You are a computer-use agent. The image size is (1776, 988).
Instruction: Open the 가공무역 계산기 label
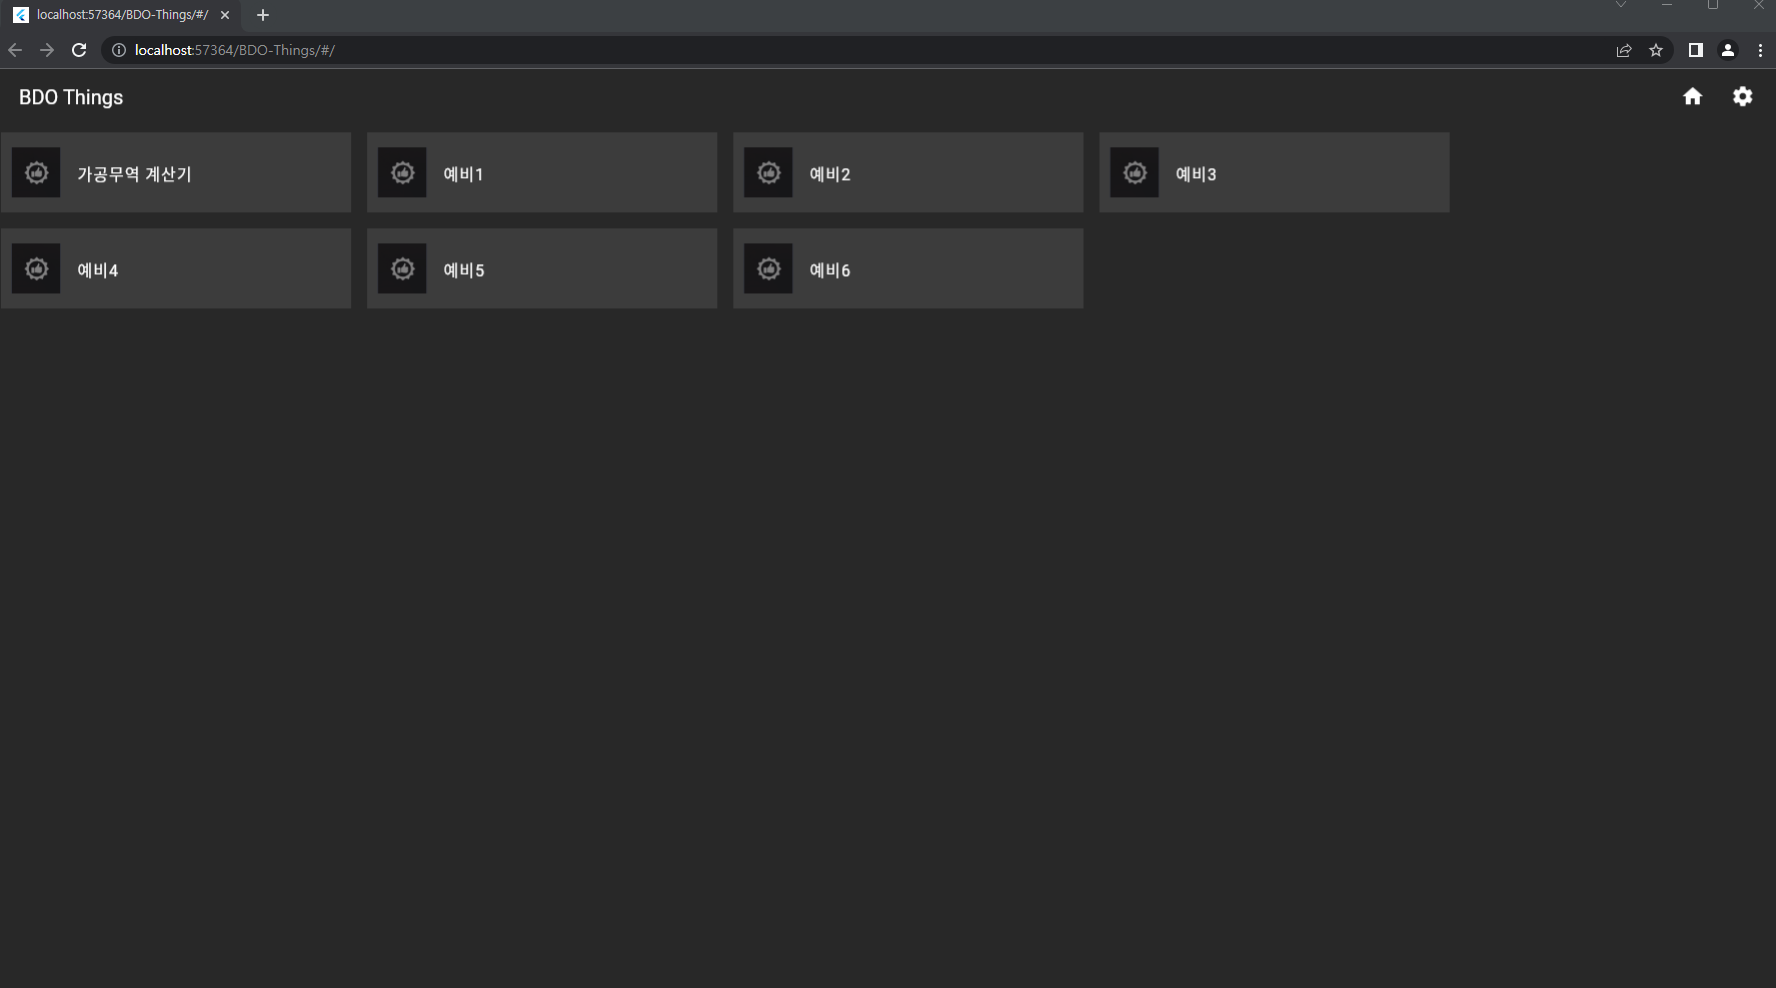134,174
